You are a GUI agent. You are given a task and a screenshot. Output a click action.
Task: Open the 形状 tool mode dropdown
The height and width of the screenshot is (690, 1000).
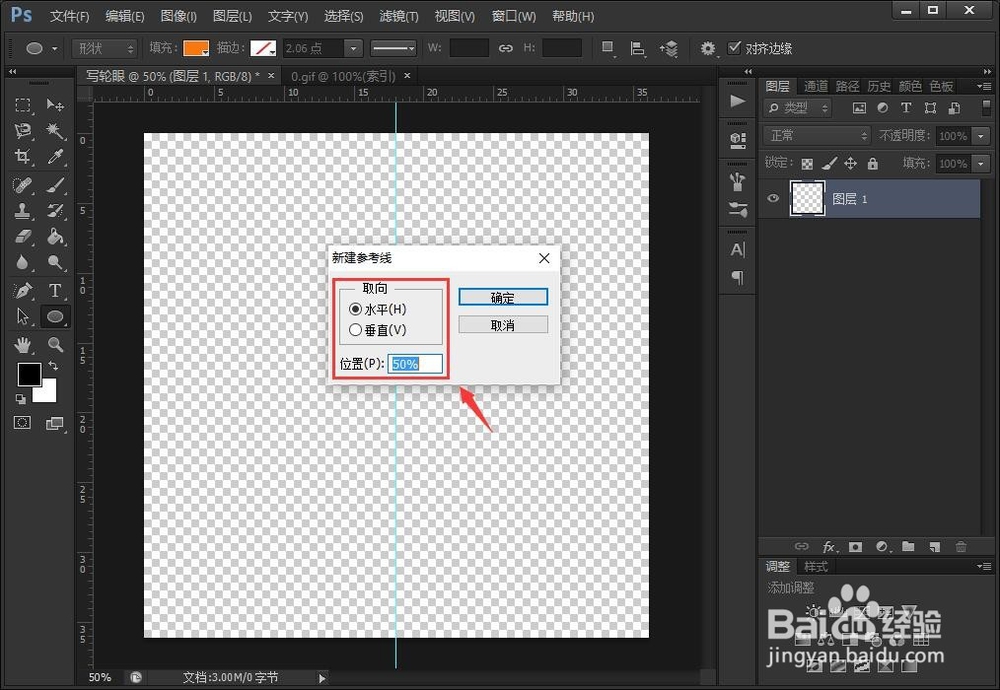[x=105, y=48]
